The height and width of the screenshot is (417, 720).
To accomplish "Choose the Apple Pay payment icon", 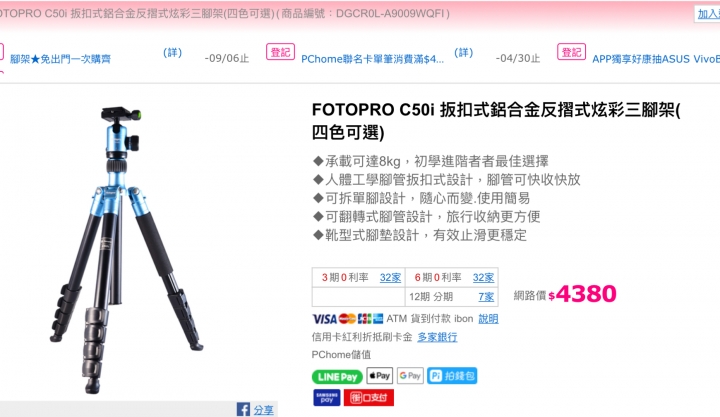I will click(379, 376).
